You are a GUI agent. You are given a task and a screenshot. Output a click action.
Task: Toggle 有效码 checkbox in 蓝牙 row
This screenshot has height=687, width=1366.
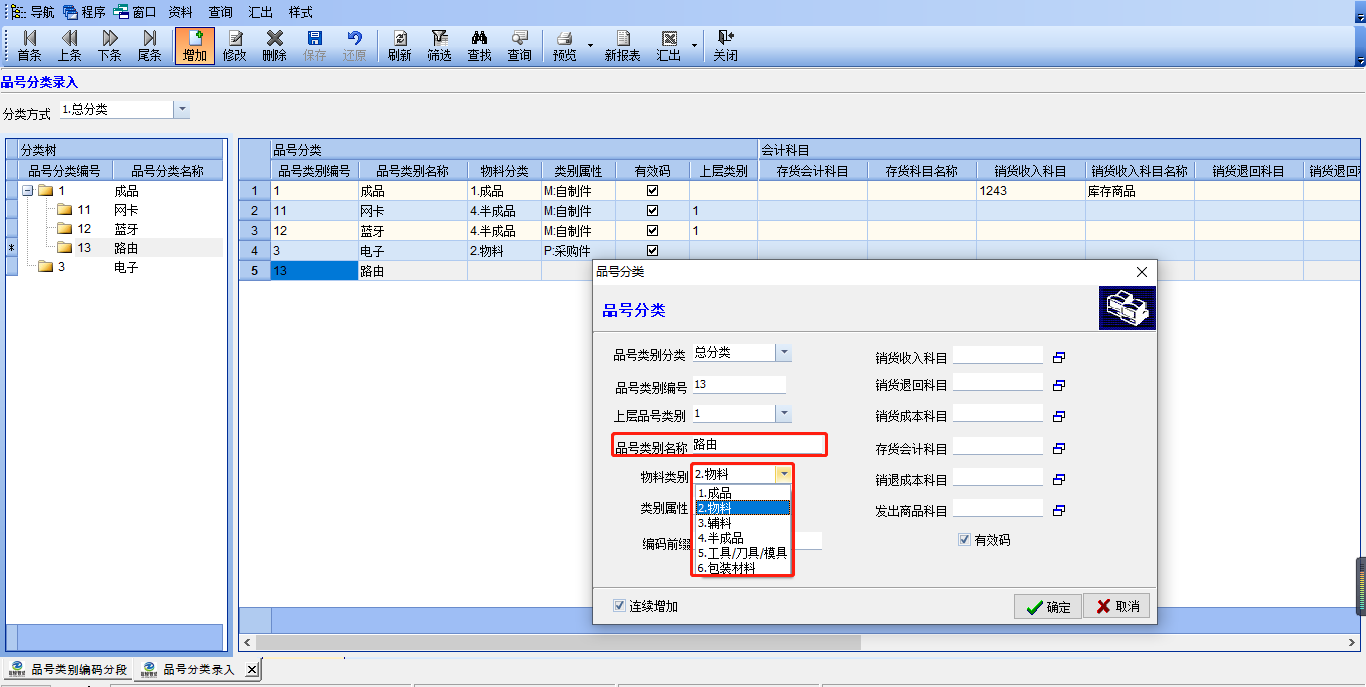(x=653, y=231)
